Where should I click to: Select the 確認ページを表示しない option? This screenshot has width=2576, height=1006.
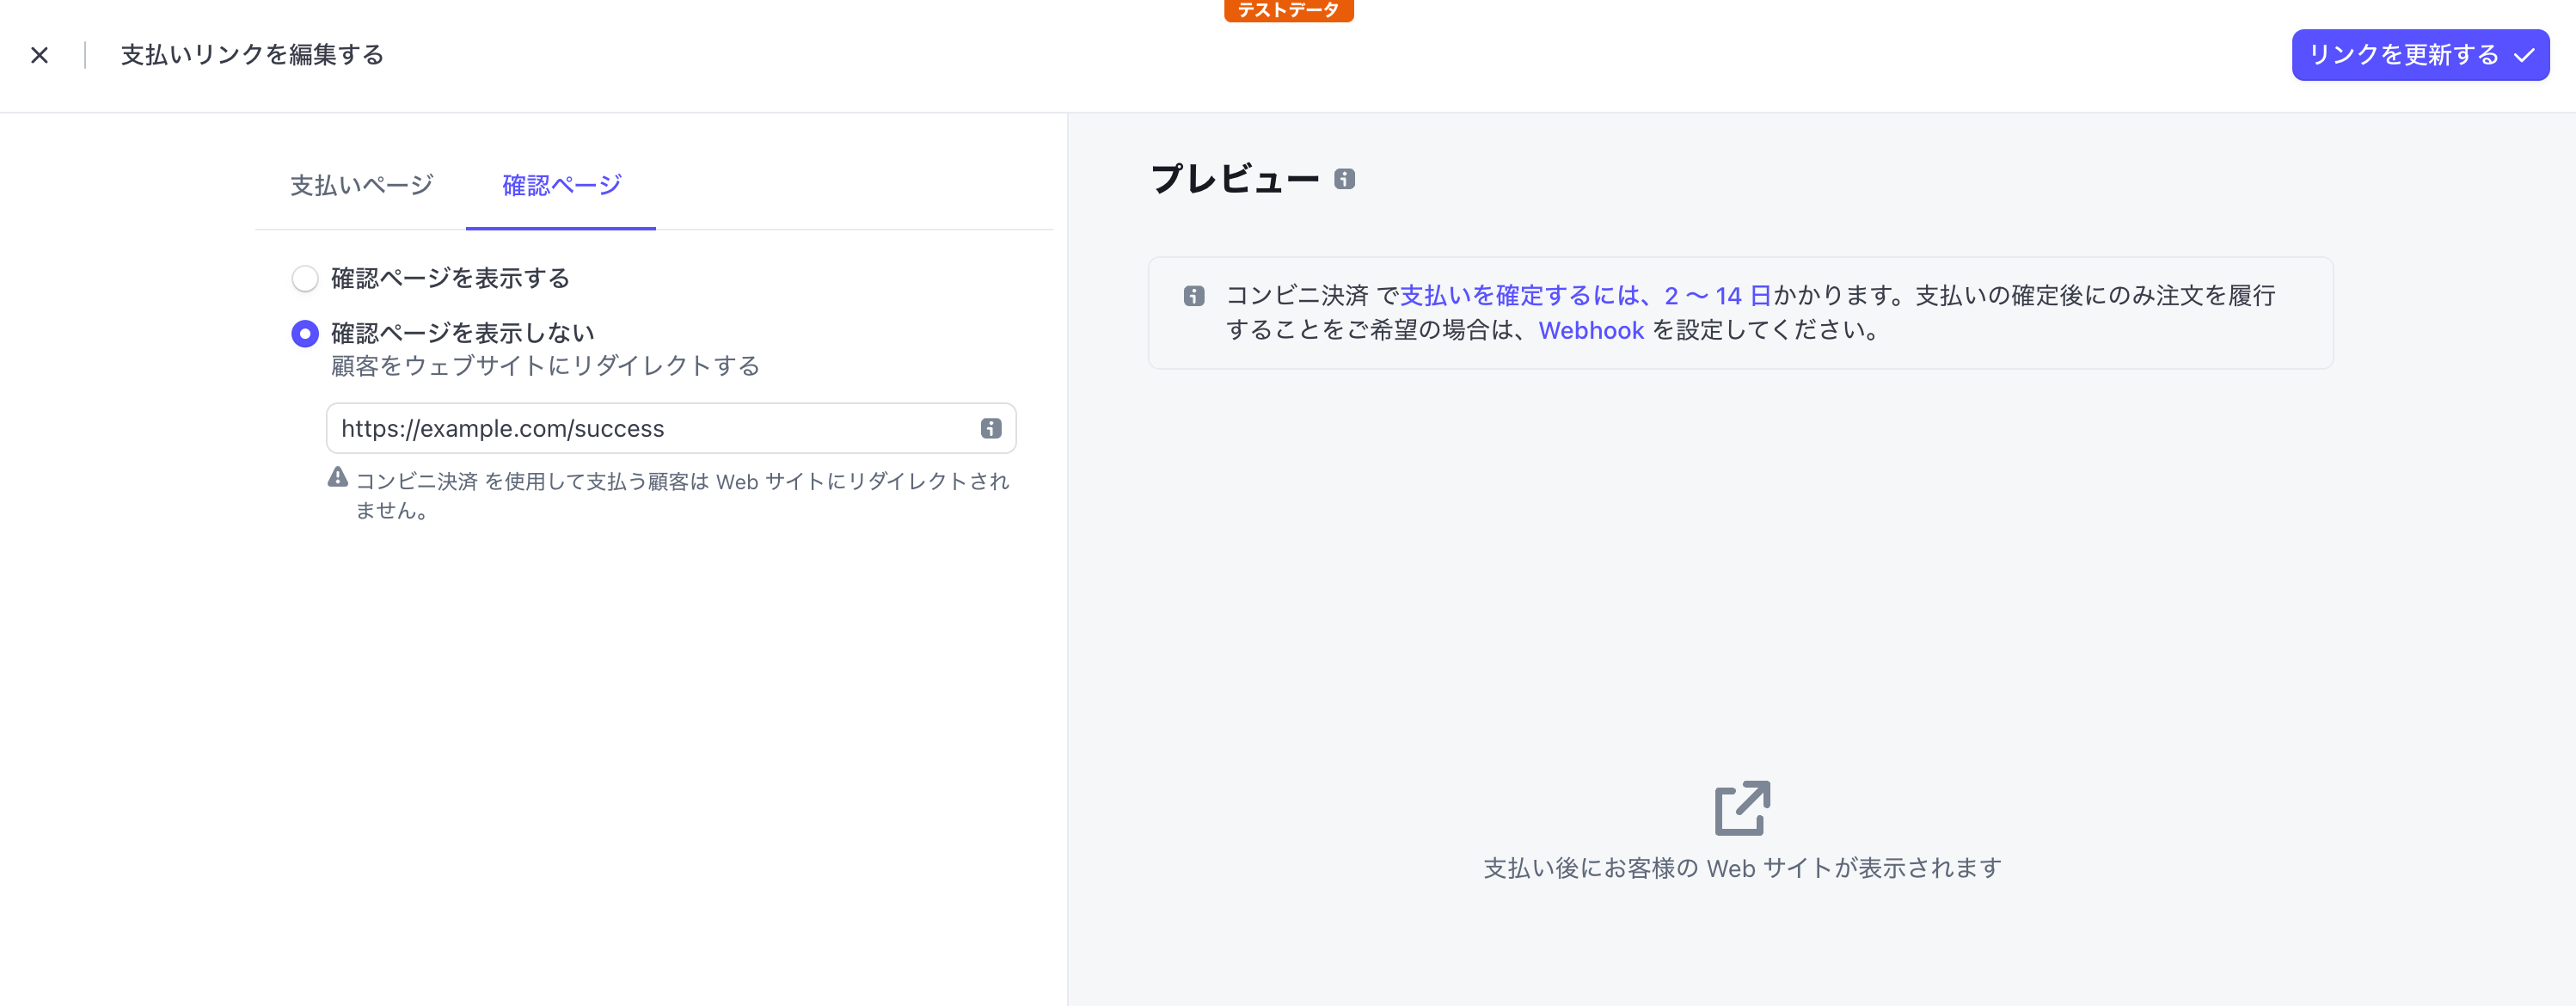click(x=305, y=333)
